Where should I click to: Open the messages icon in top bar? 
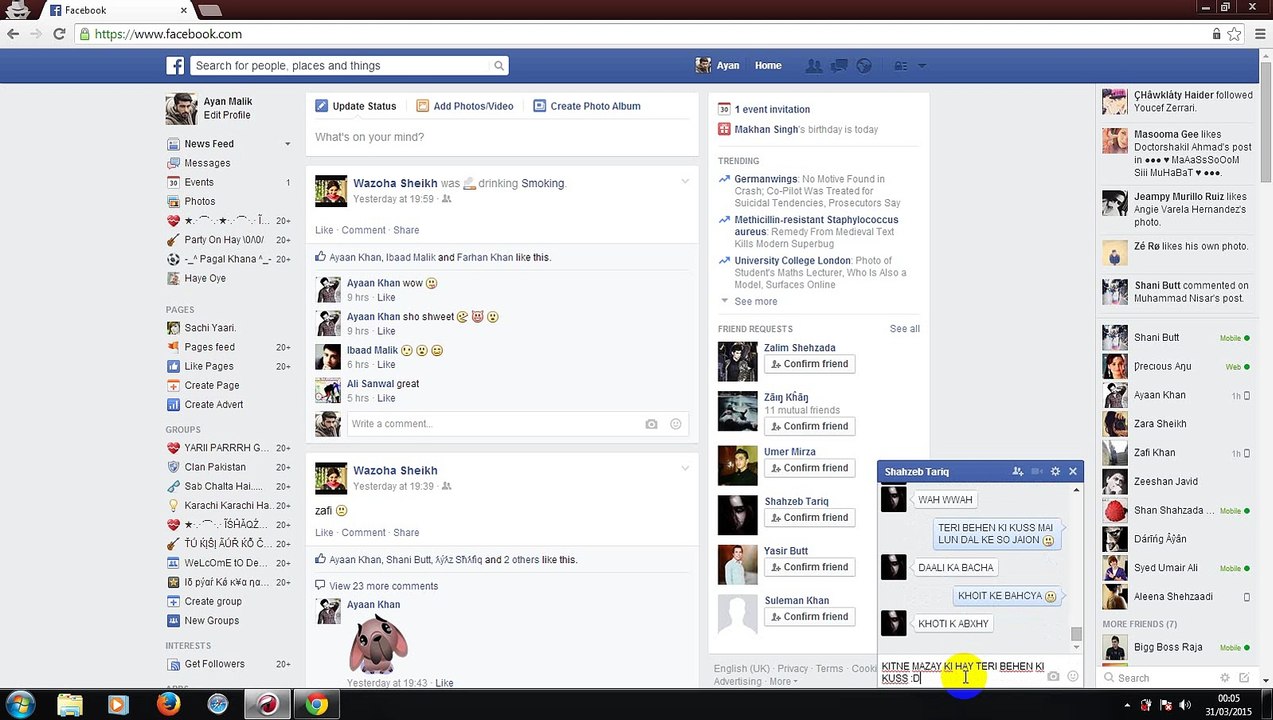[839, 66]
